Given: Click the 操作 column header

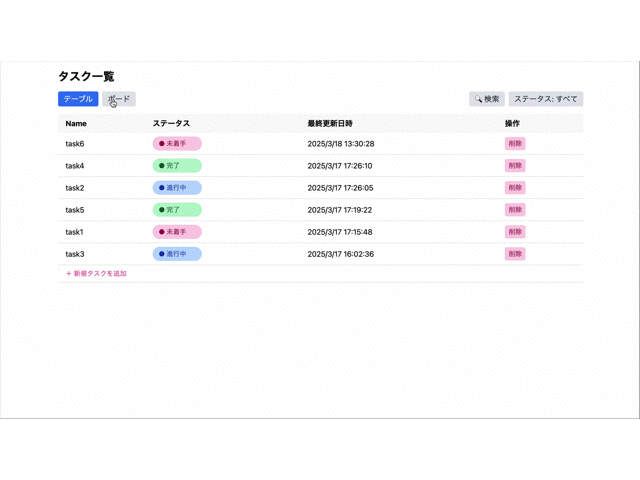Looking at the screenshot, I should (x=512, y=123).
